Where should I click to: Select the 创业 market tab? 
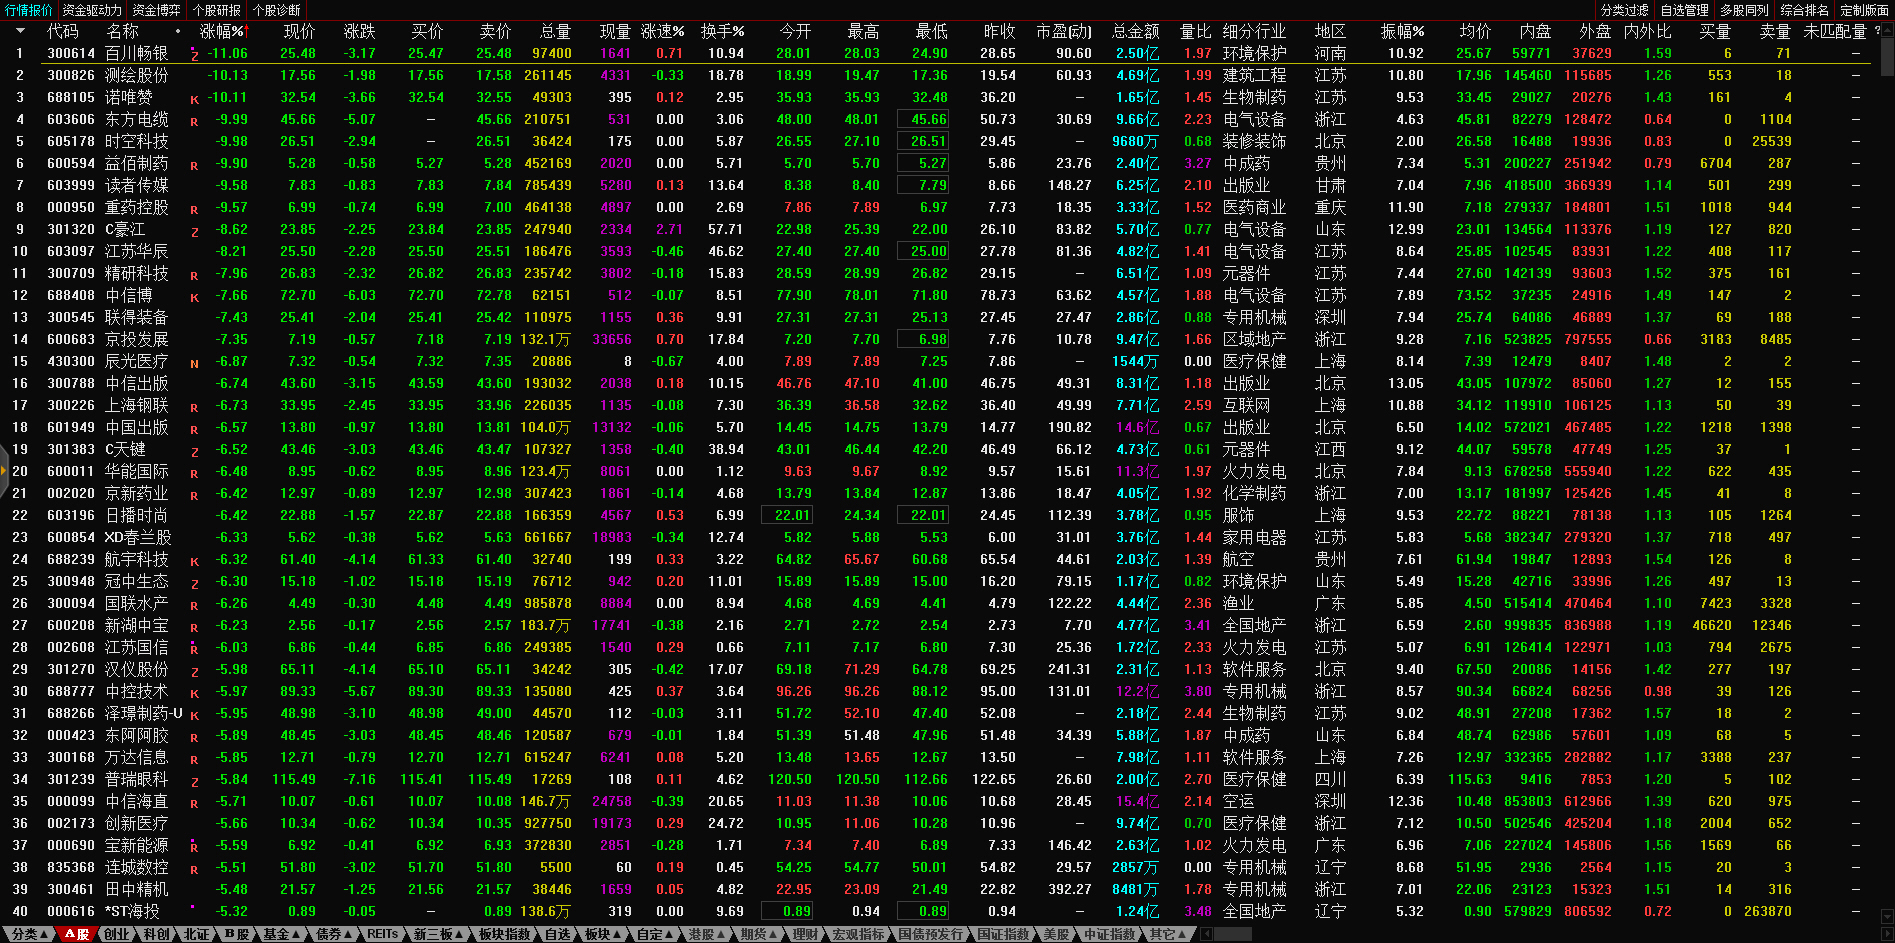[116, 934]
